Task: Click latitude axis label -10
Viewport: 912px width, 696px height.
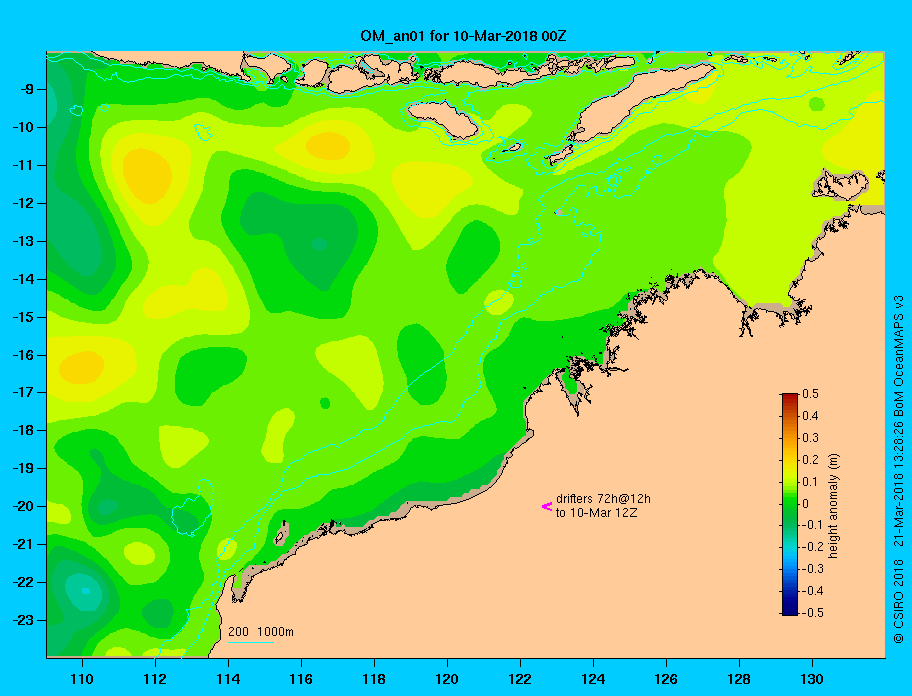Action: [23, 127]
